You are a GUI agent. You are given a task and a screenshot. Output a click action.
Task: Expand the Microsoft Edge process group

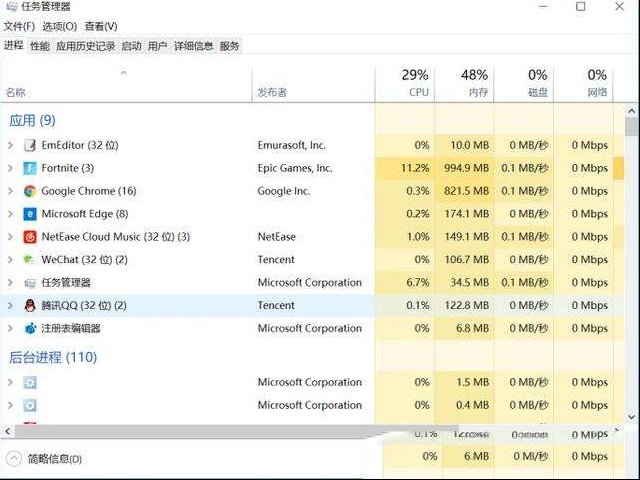click(10, 214)
